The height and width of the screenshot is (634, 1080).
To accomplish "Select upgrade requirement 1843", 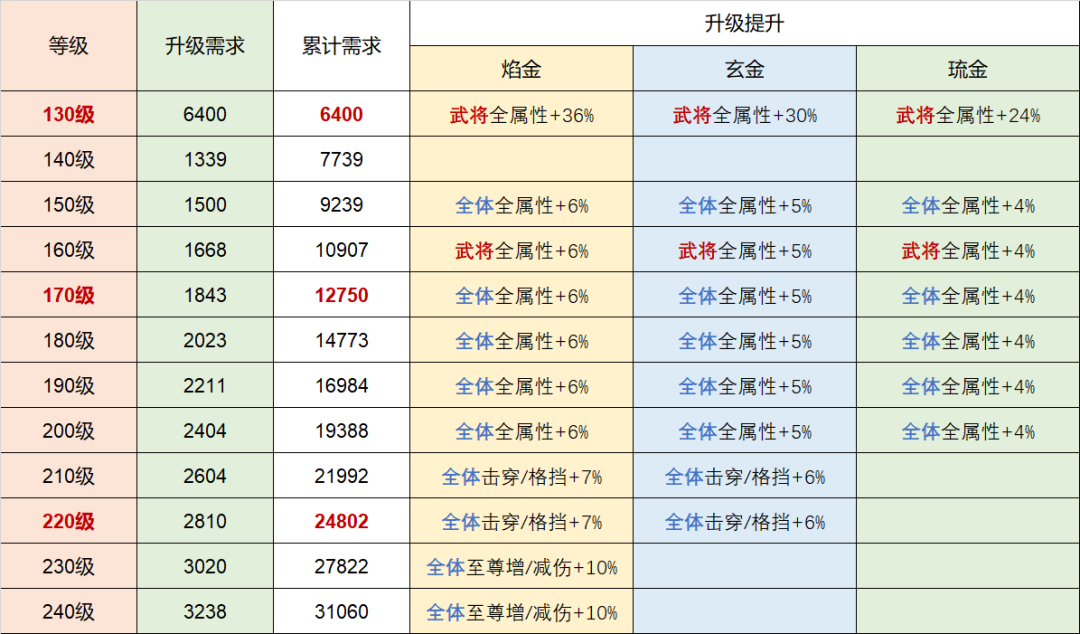I will click(x=205, y=295).
